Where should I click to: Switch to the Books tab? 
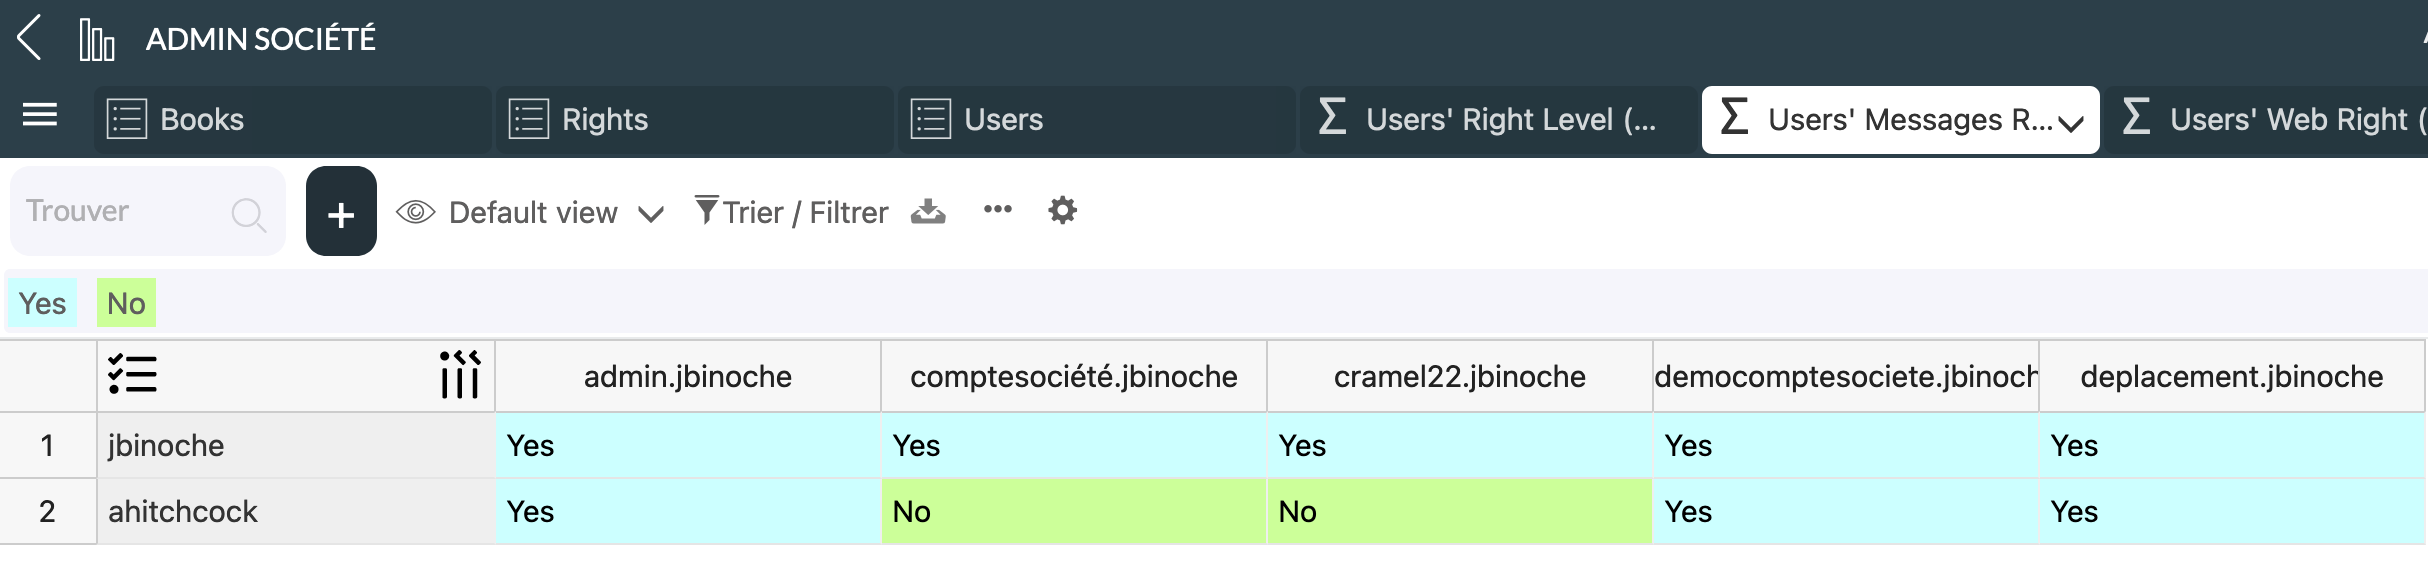[x=293, y=120]
